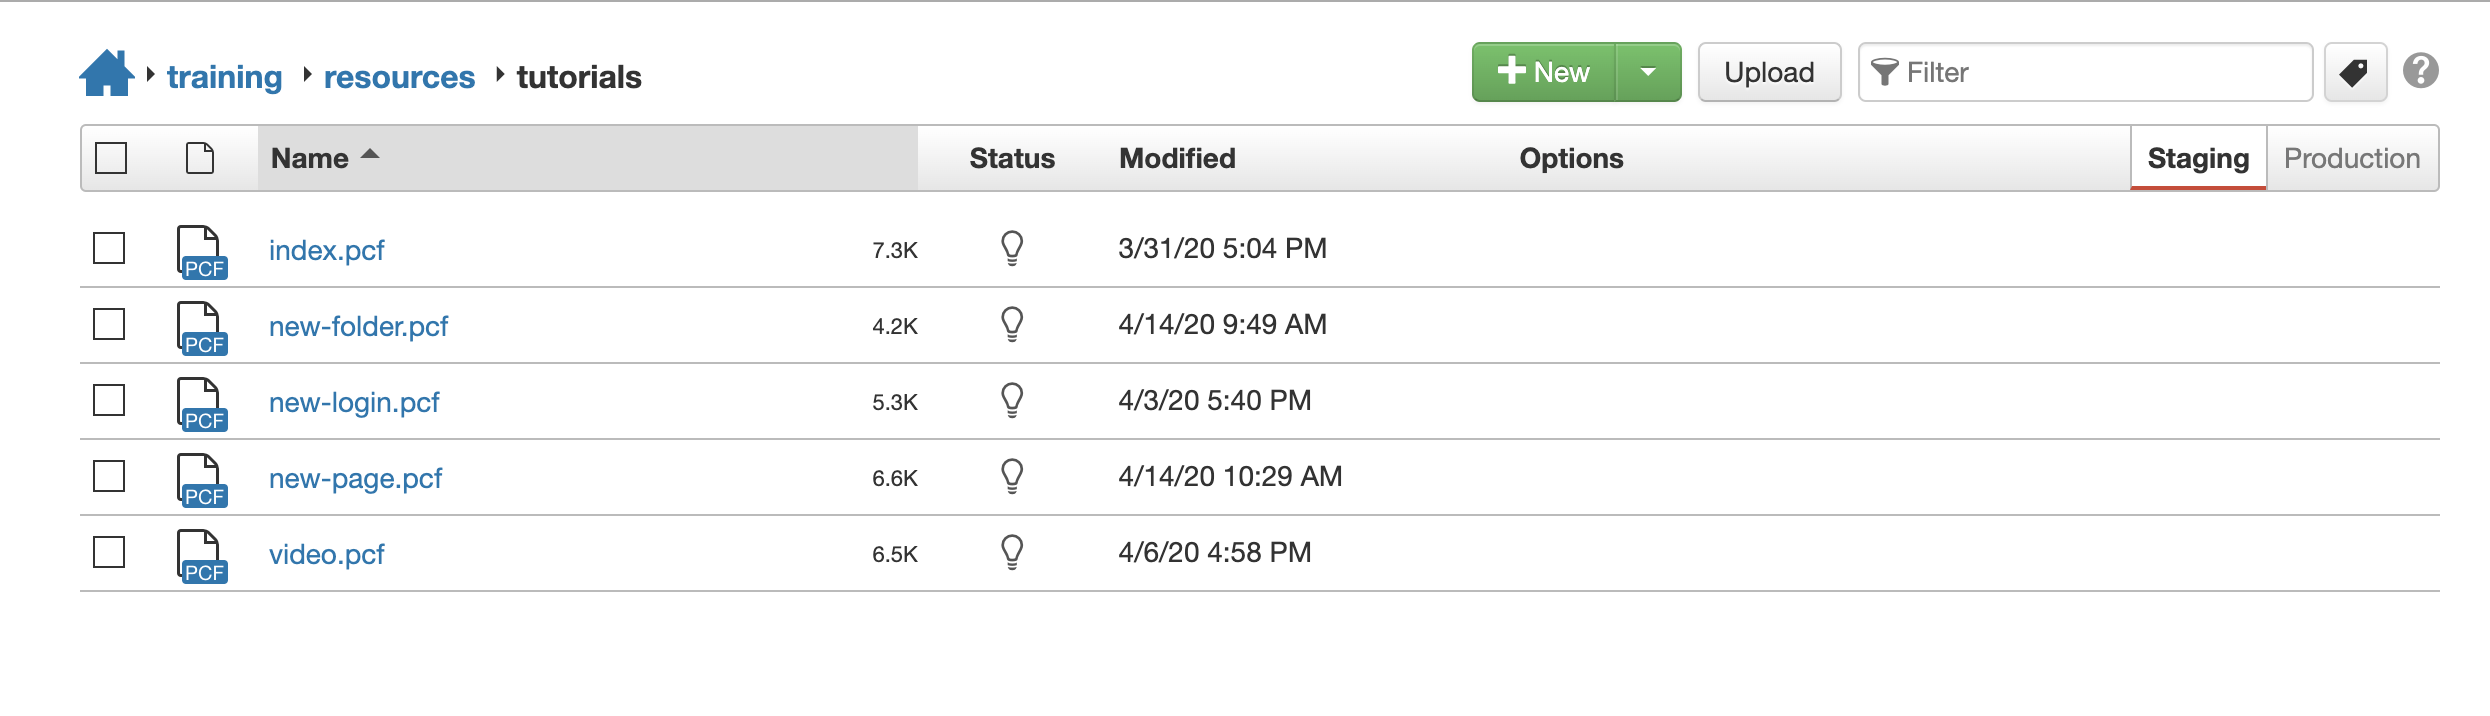This screenshot has height=716, width=2490.
Task: Check the box for new-page.pcf
Action: tap(109, 476)
